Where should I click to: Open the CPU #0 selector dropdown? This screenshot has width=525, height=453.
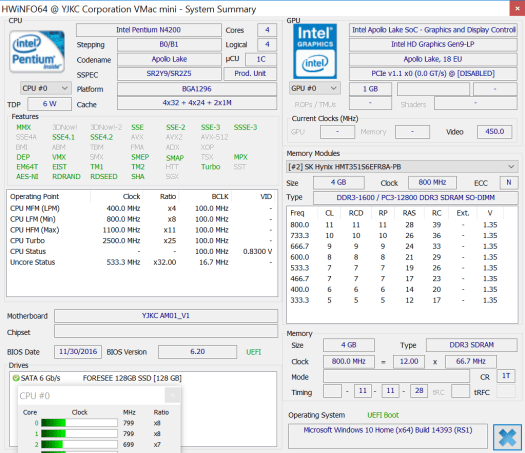click(46, 88)
